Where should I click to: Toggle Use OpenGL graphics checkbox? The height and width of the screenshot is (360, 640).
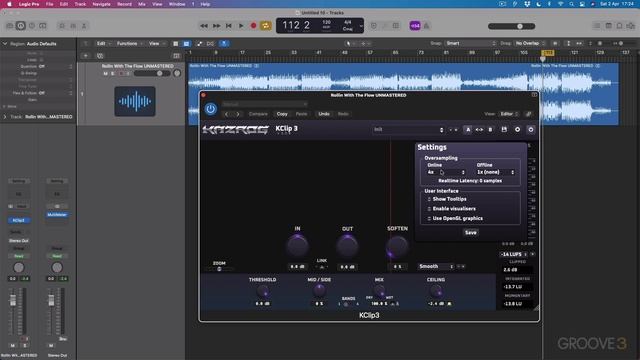click(429, 219)
